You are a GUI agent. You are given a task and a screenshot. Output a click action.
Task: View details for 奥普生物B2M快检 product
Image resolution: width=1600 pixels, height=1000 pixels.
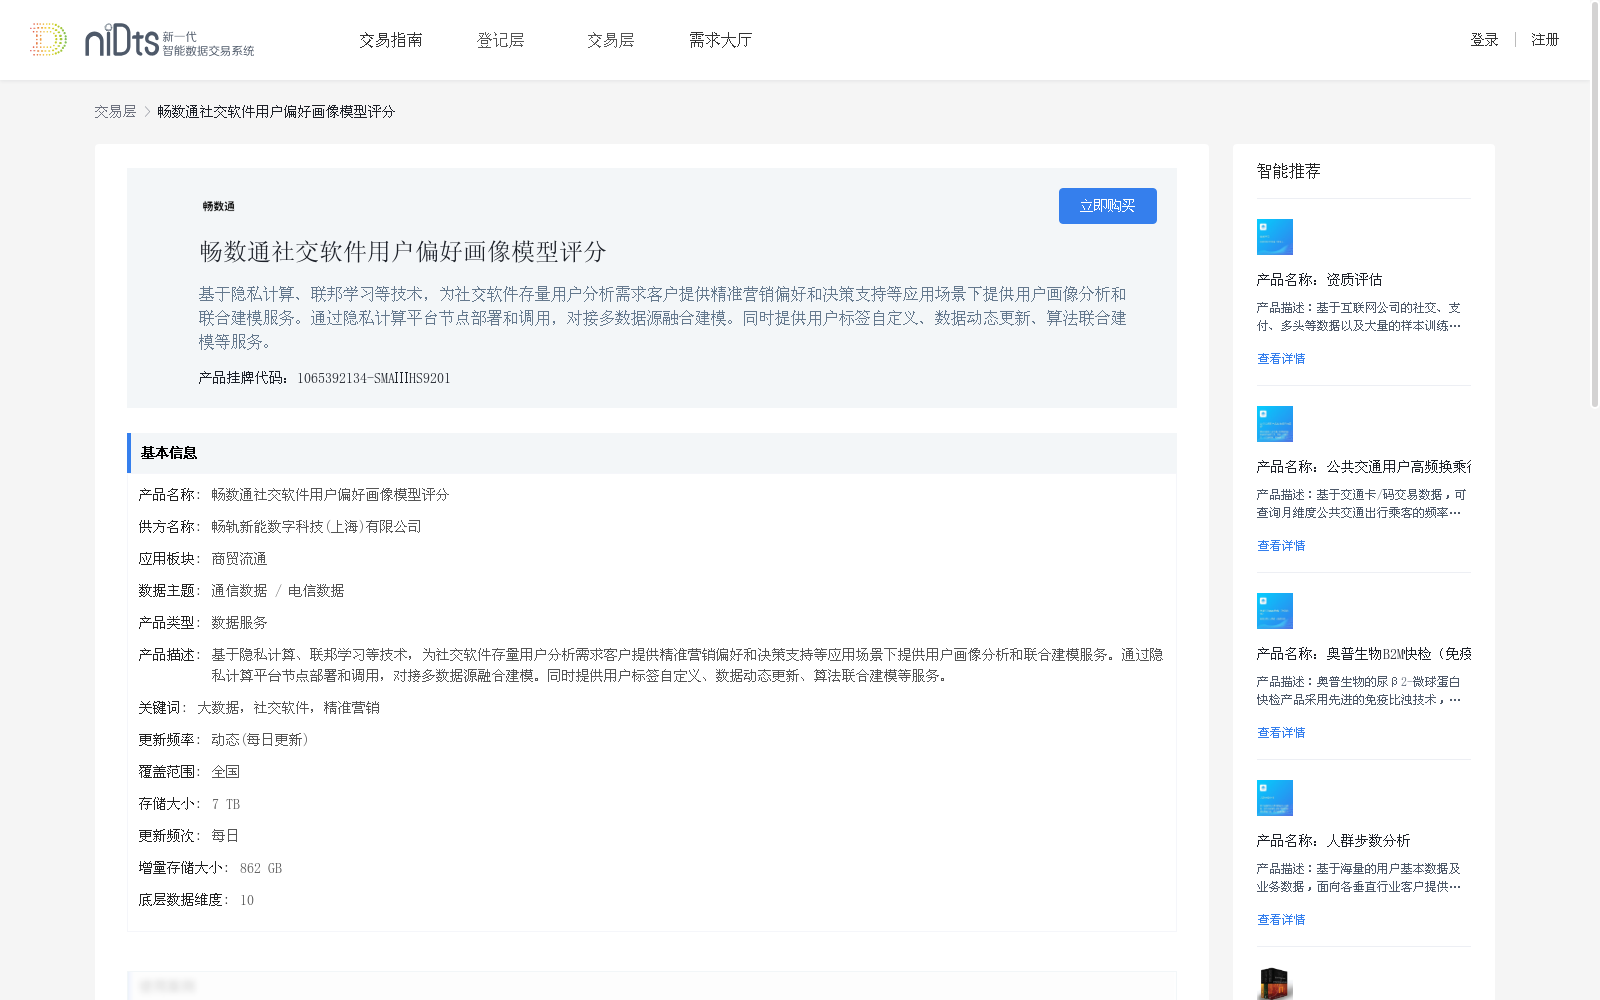pos(1281,733)
